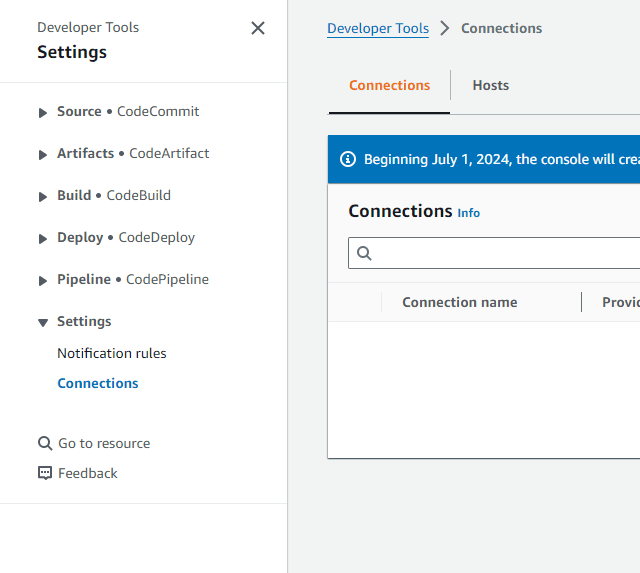Open the Info link beside Connections heading
Viewport: 640px width, 573px height.
pos(469,213)
